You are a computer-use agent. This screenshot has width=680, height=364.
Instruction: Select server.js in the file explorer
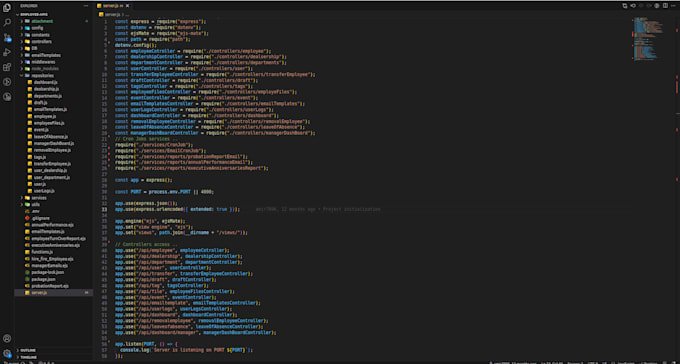[x=53, y=293]
